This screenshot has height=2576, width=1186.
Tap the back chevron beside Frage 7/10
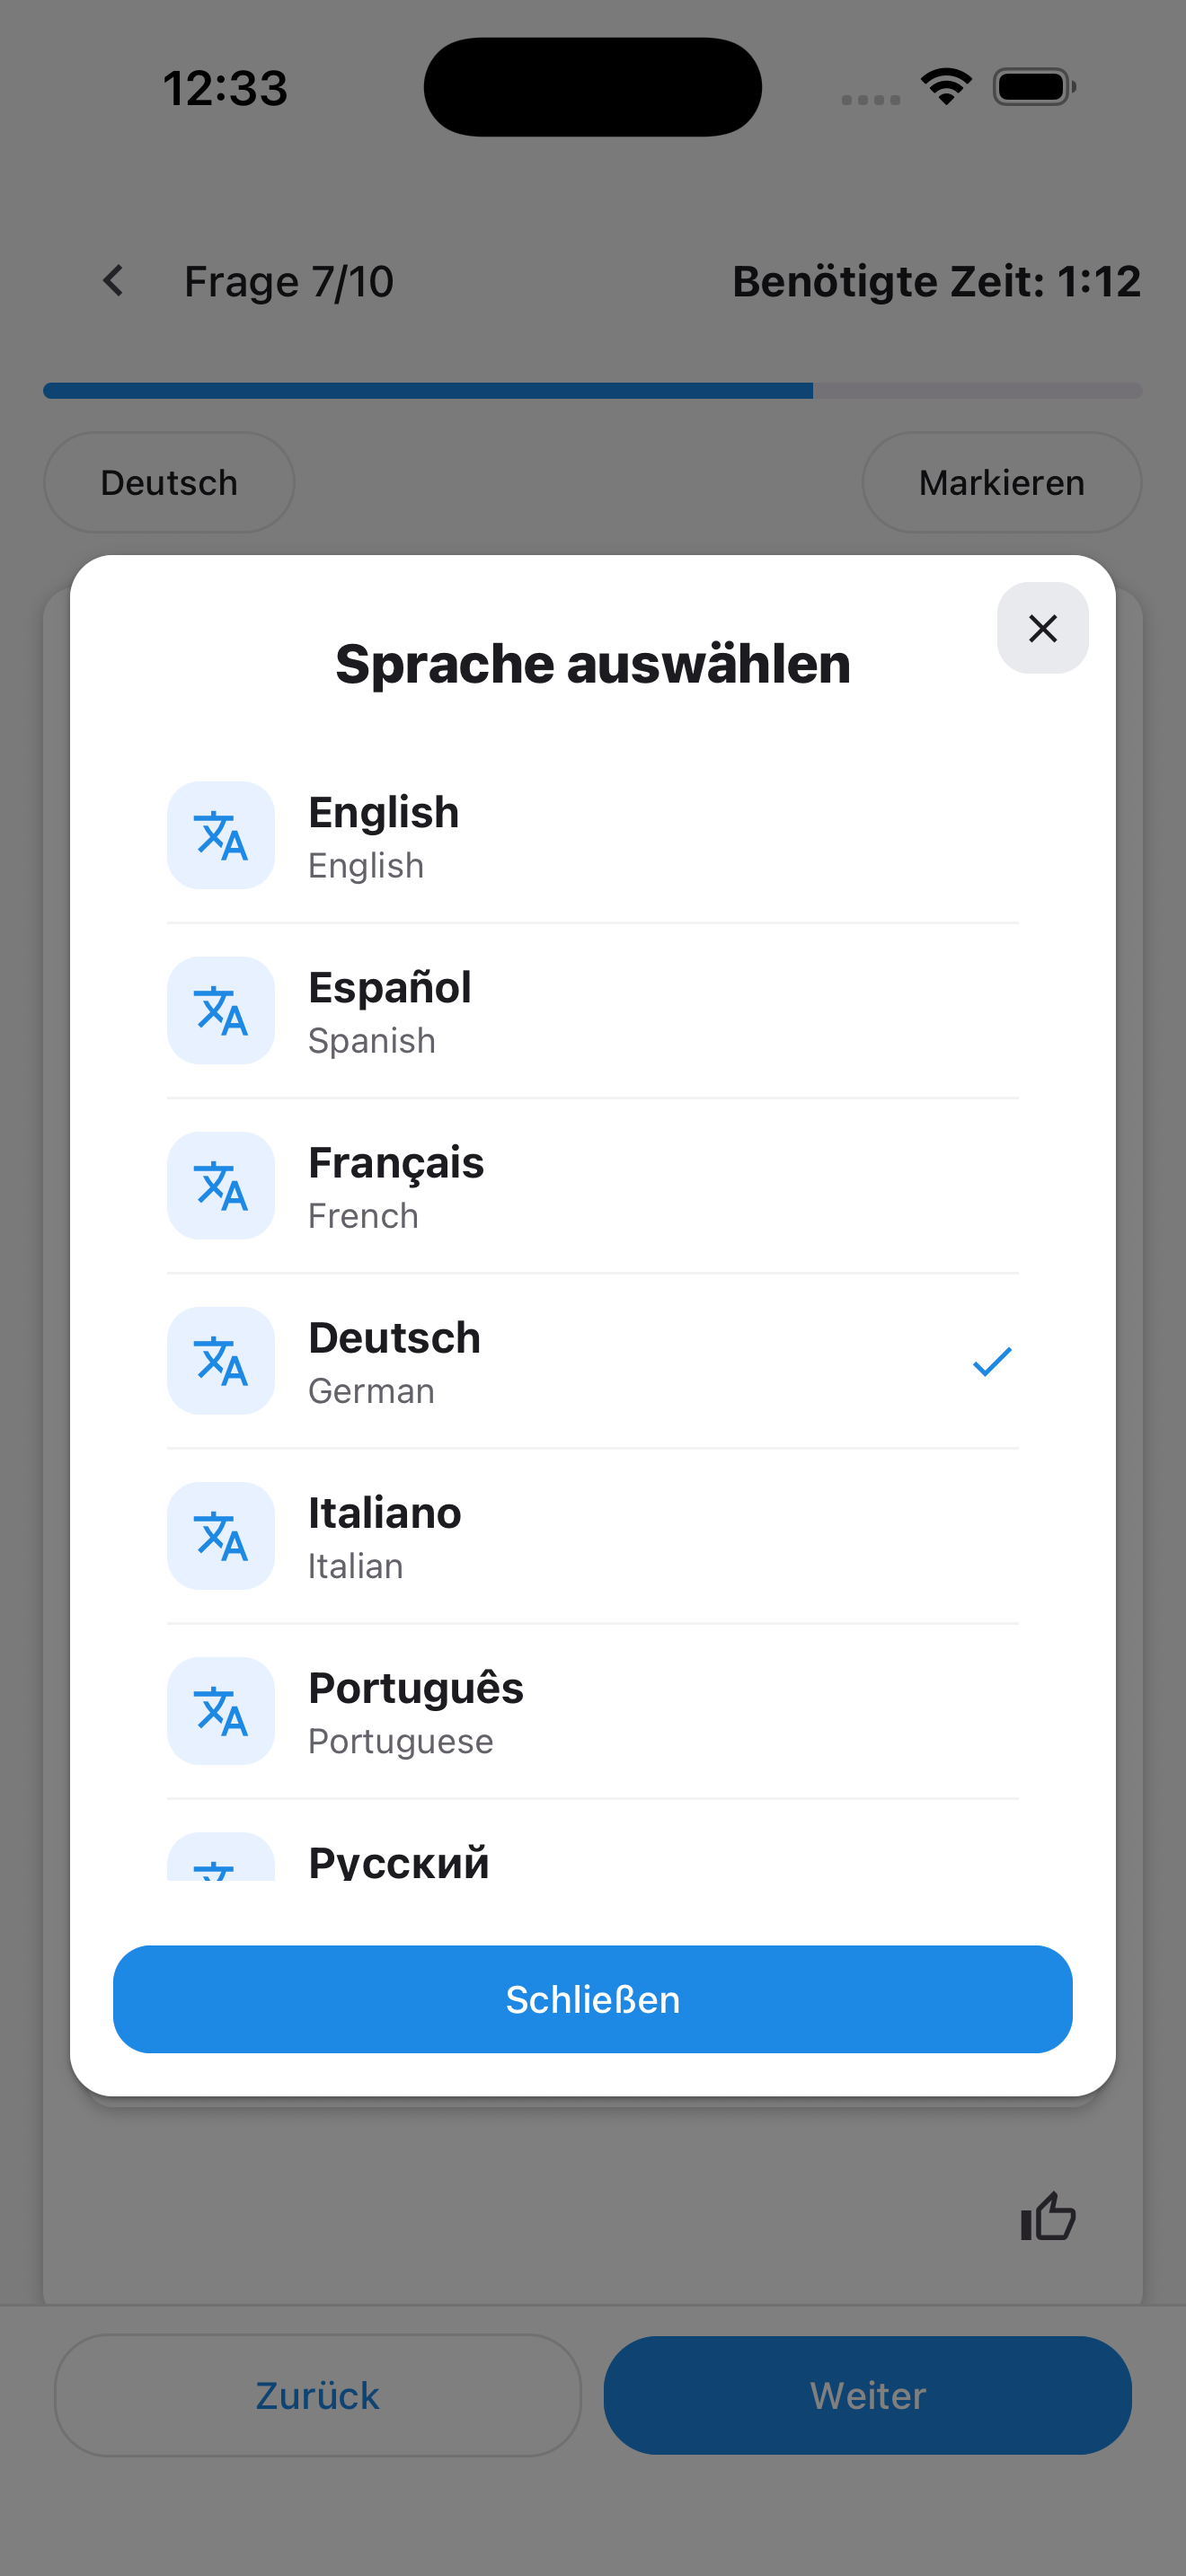click(x=114, y=281)
